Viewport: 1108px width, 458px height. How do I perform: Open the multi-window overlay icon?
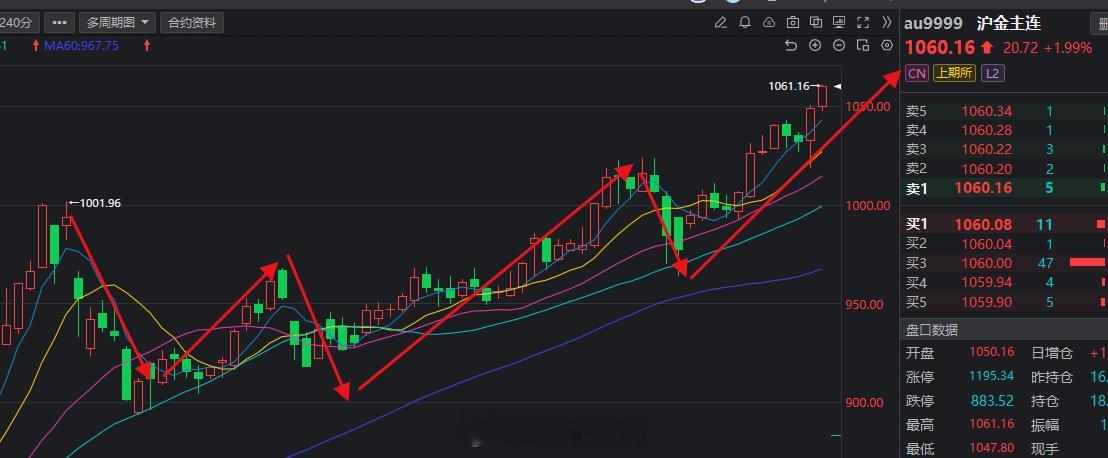(816, 23)
